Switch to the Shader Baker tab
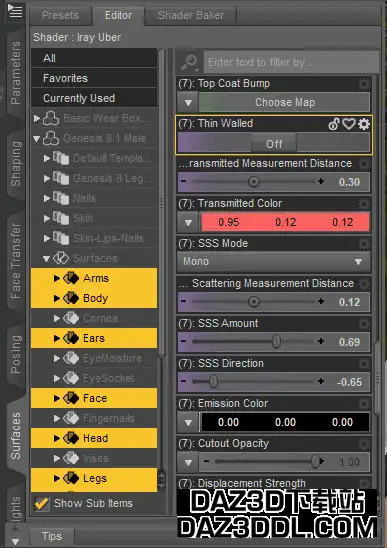Viewport: 387px width, 548px height. [x=191, y=15]
